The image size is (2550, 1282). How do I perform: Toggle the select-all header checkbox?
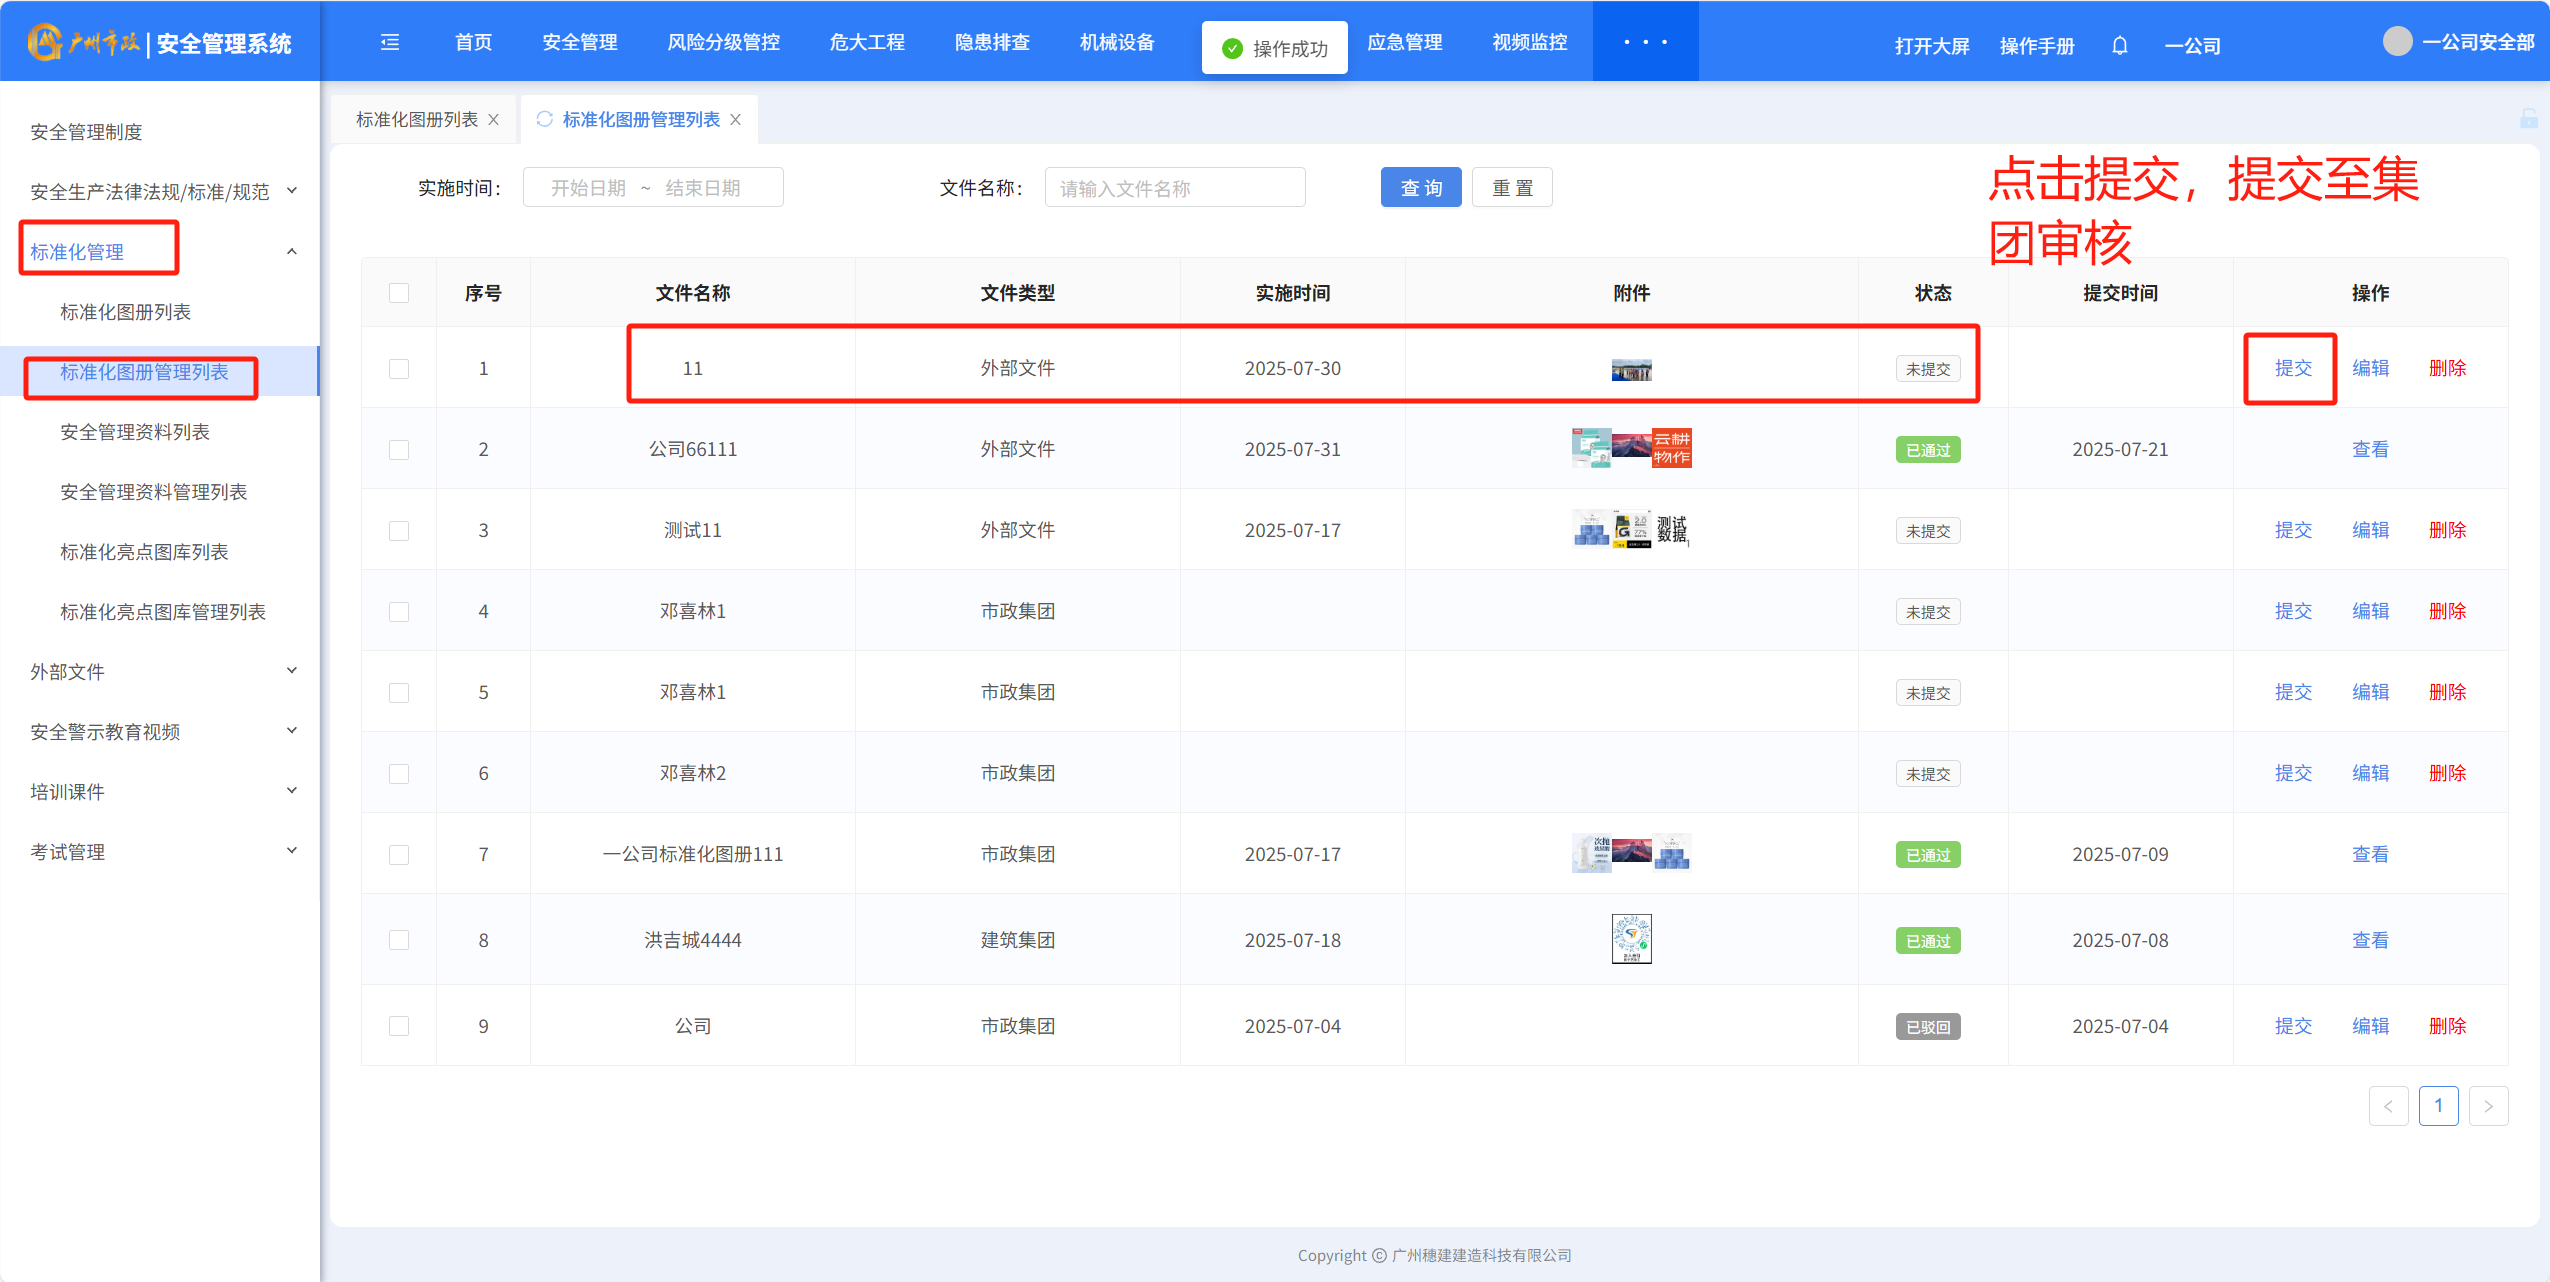(x=399, y=293)
